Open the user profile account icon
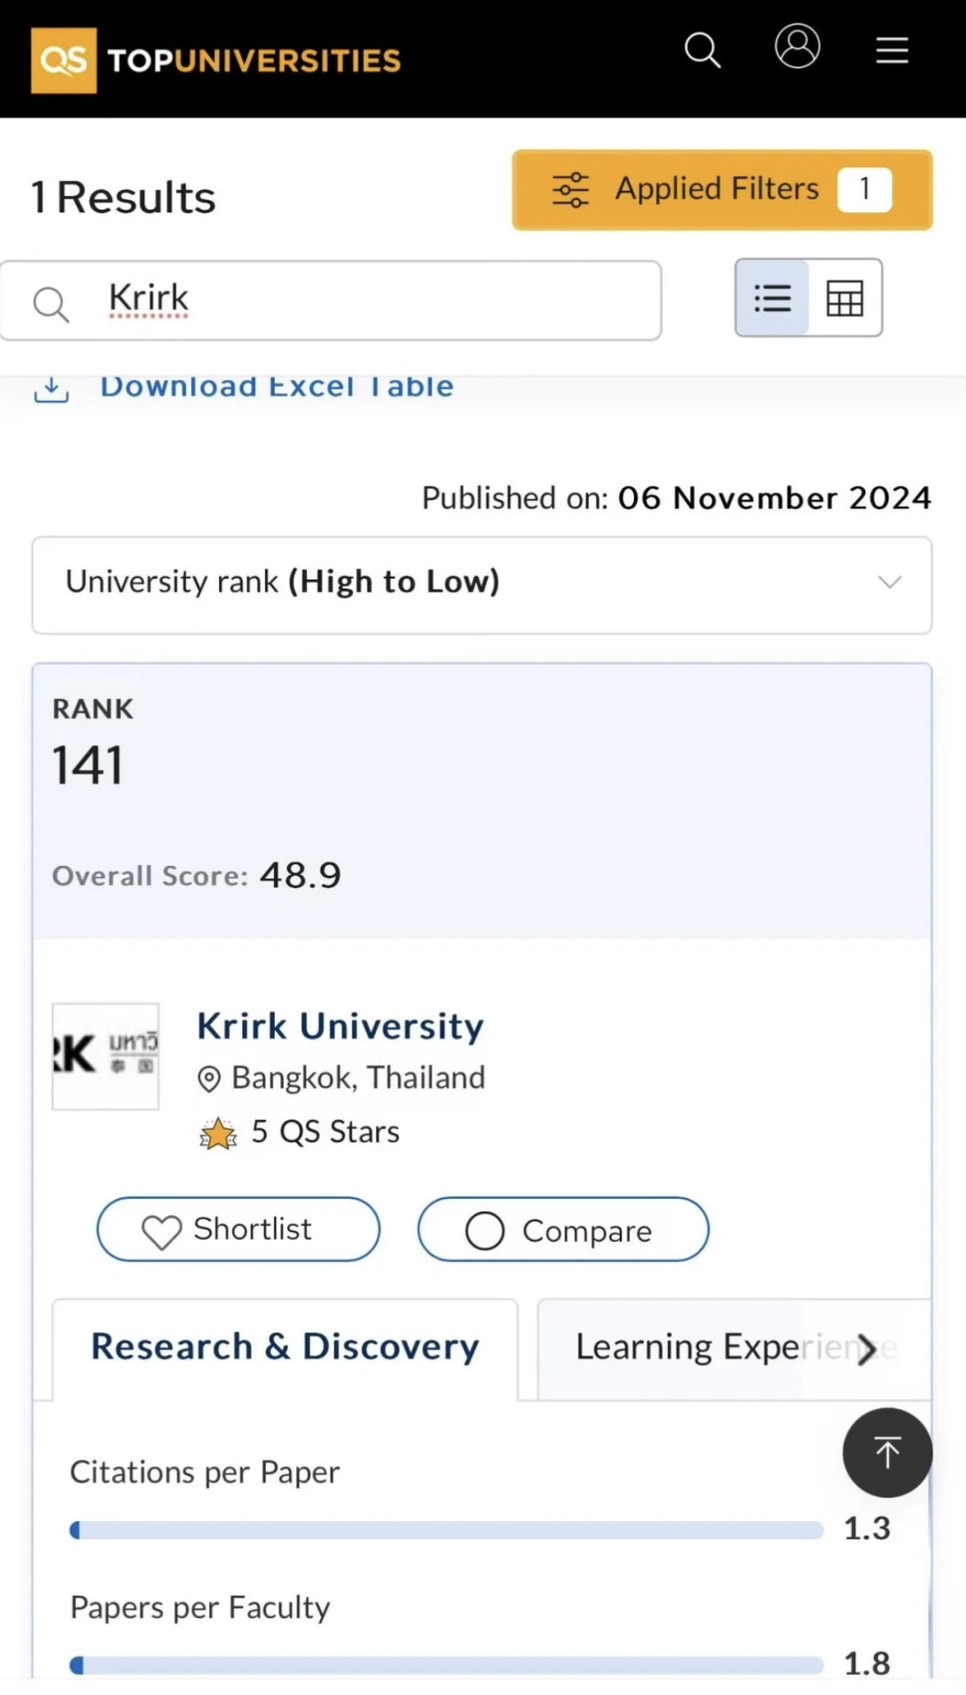The width and height of the screenshot is (966, 1695). point(797,46)
